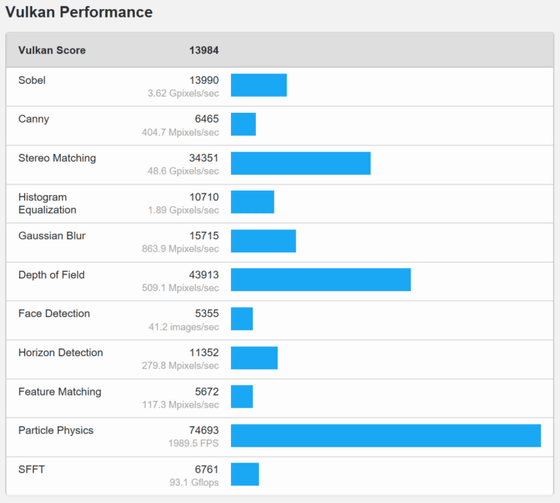Click the Horizon Detection score bar
This screenshot has height=503, width=560.
254,358
